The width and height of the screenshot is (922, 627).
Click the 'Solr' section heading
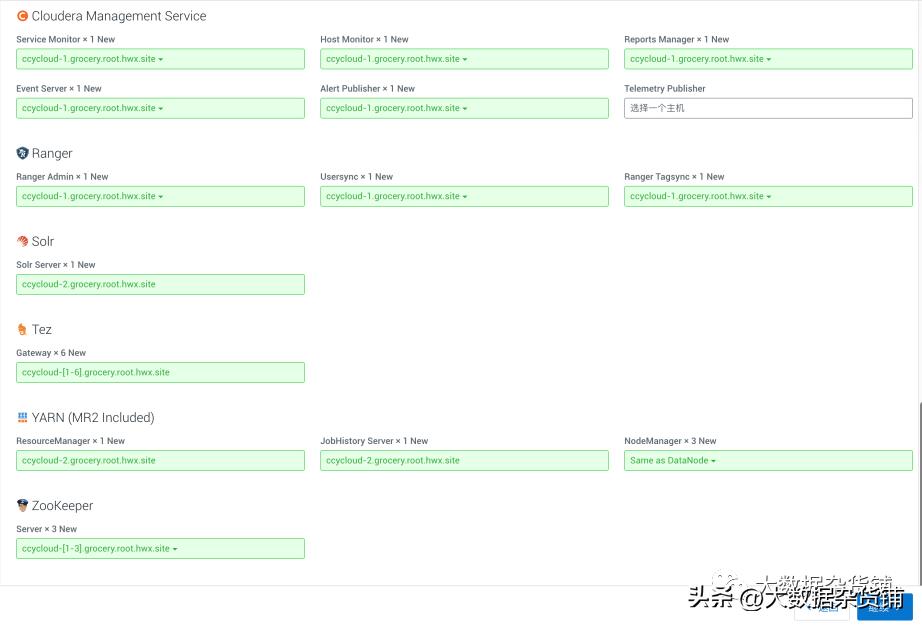[43, 242]
